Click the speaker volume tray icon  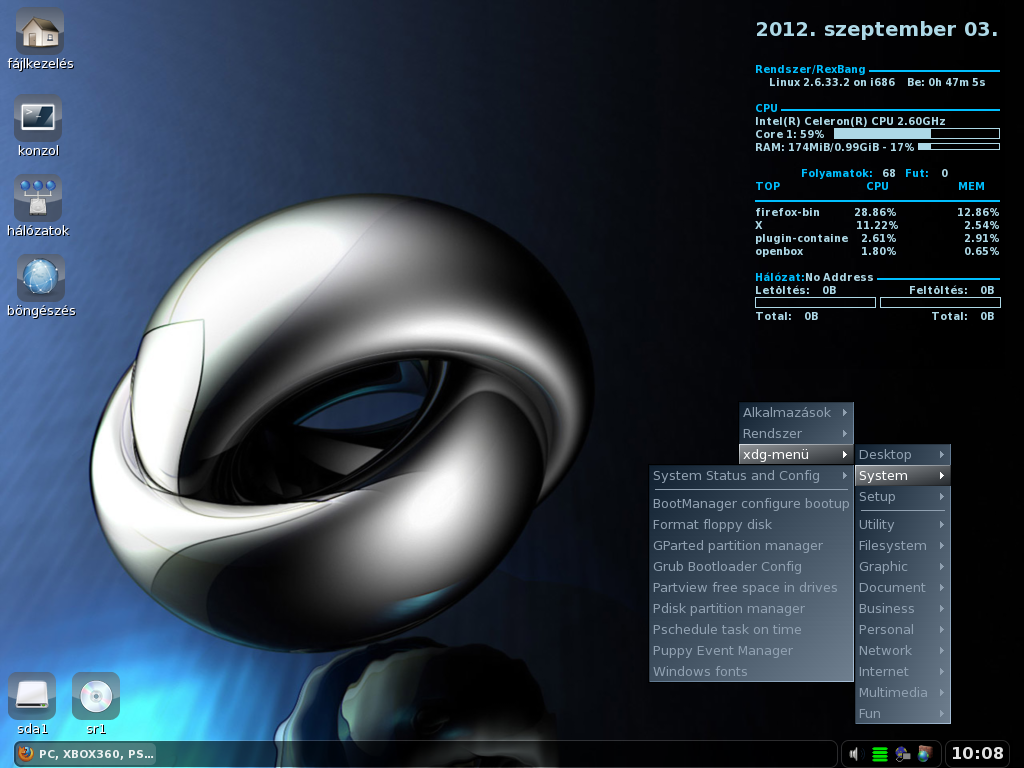coord(856,754)
